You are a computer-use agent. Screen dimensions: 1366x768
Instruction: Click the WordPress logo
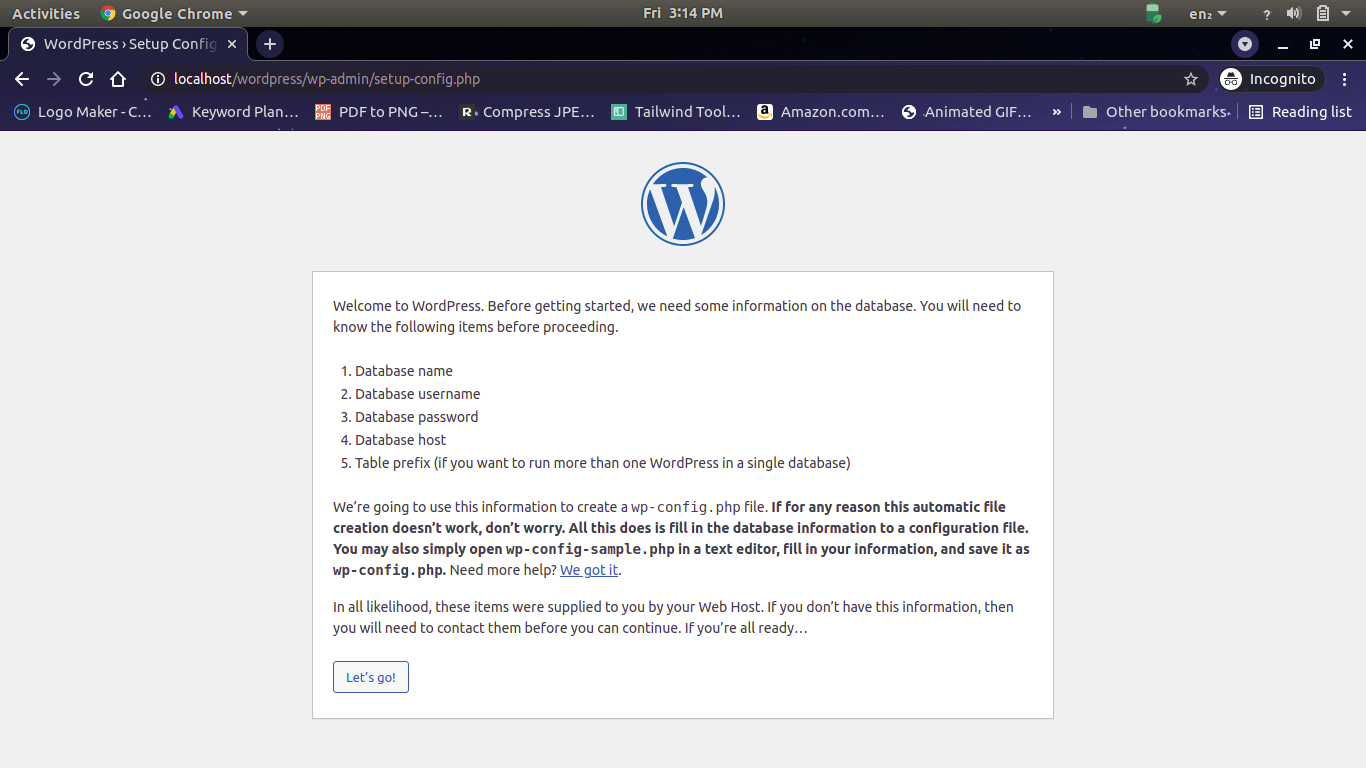[683, 204]
